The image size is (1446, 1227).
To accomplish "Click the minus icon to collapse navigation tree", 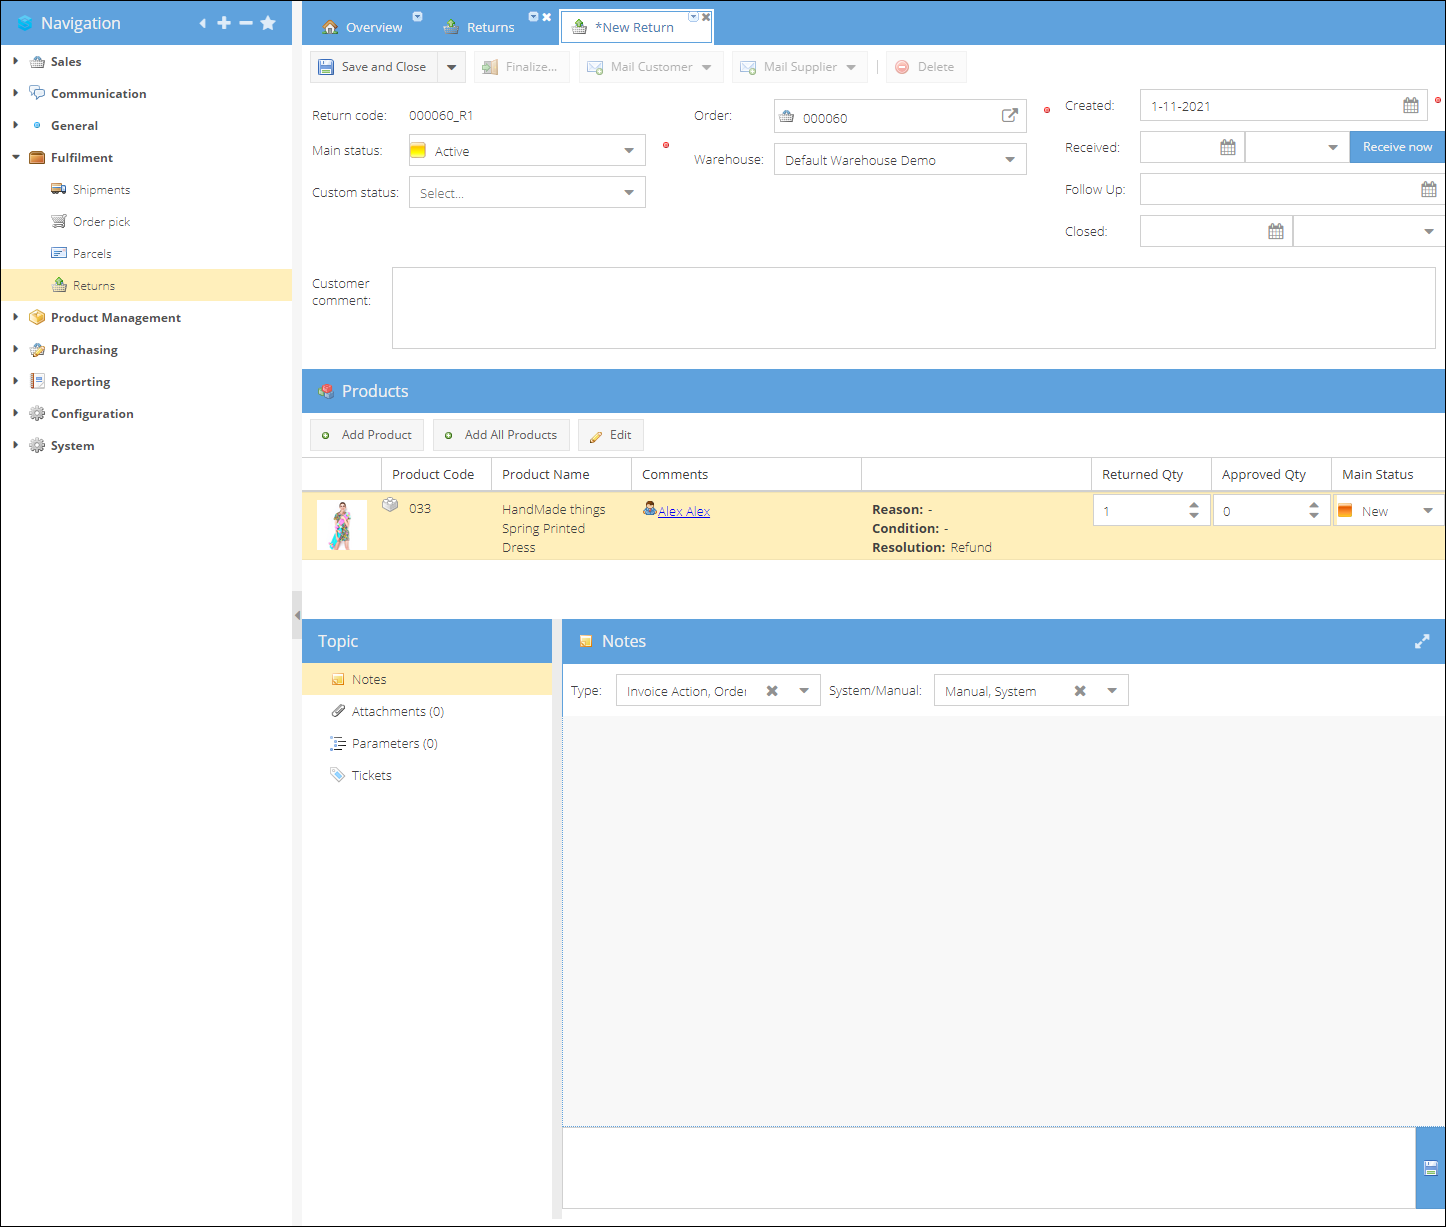I will click(x=246, y=23).
